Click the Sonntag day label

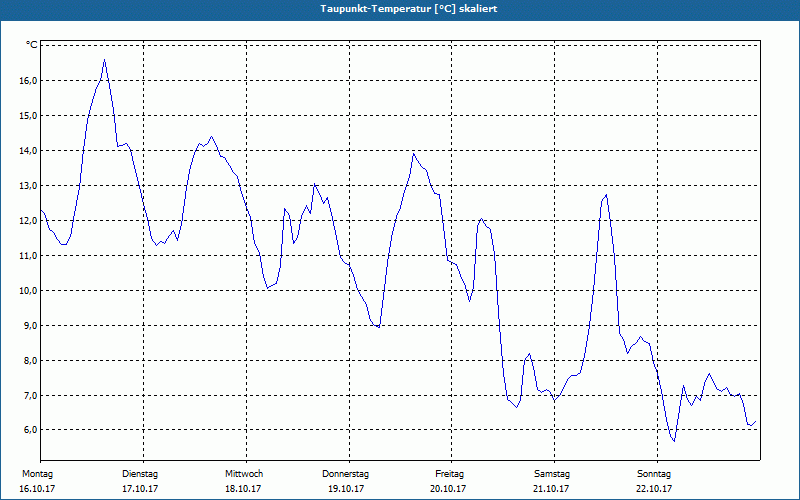pyautogui.click(x=654, y=474)
